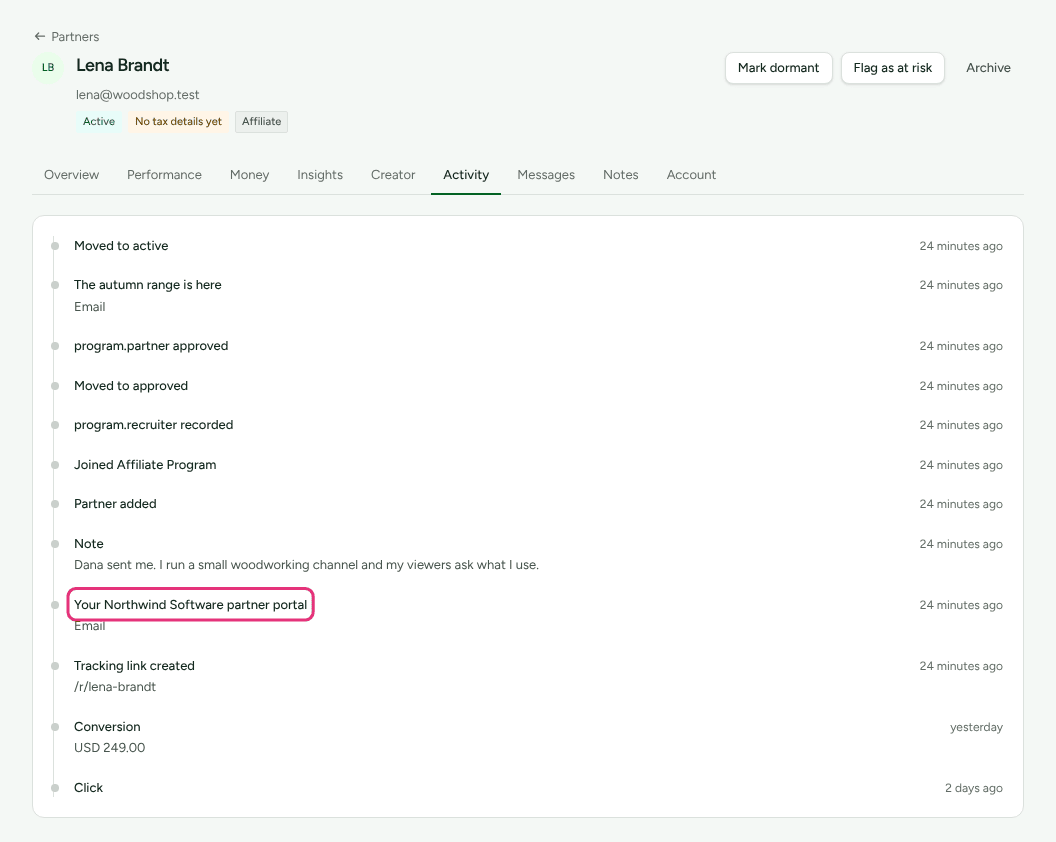1056x842 pixels.
Task: Open the Creator tab
Action: pos(393,174)
